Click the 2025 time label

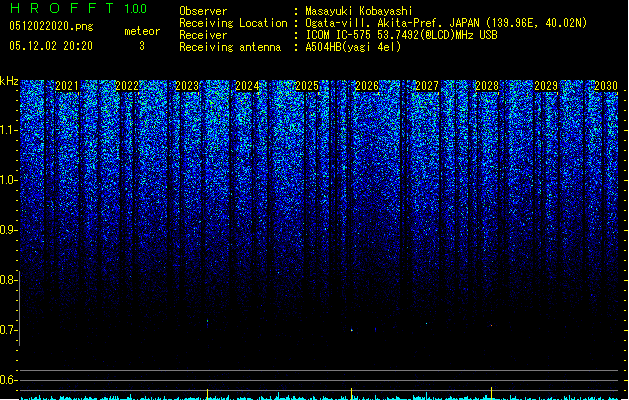[307, 86]
